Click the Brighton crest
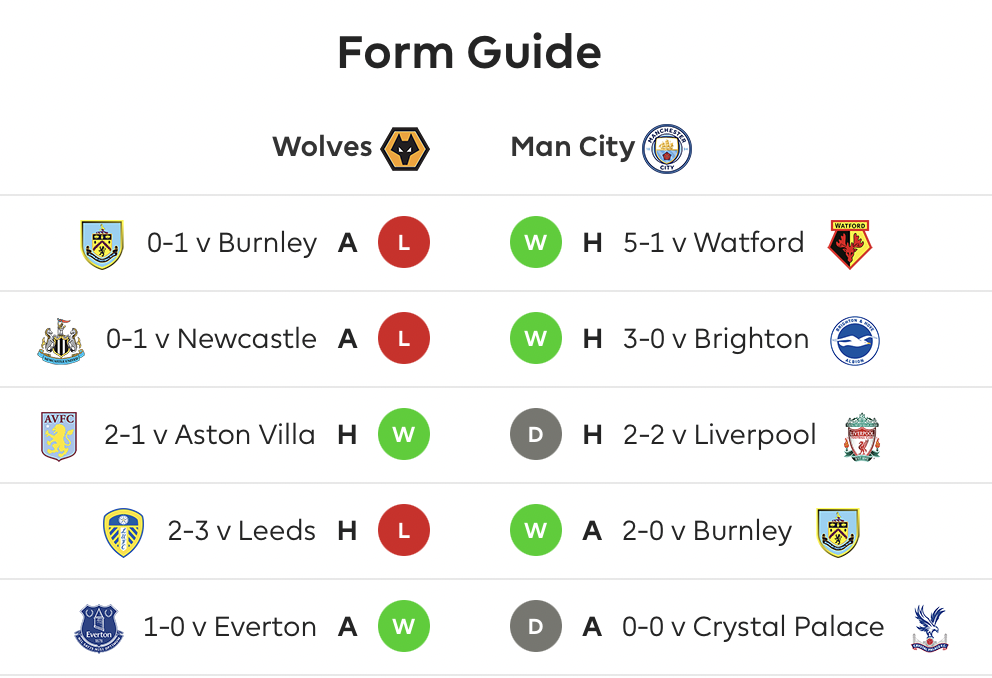This screenshot has width=992, height=678. [x=855, y=341]
